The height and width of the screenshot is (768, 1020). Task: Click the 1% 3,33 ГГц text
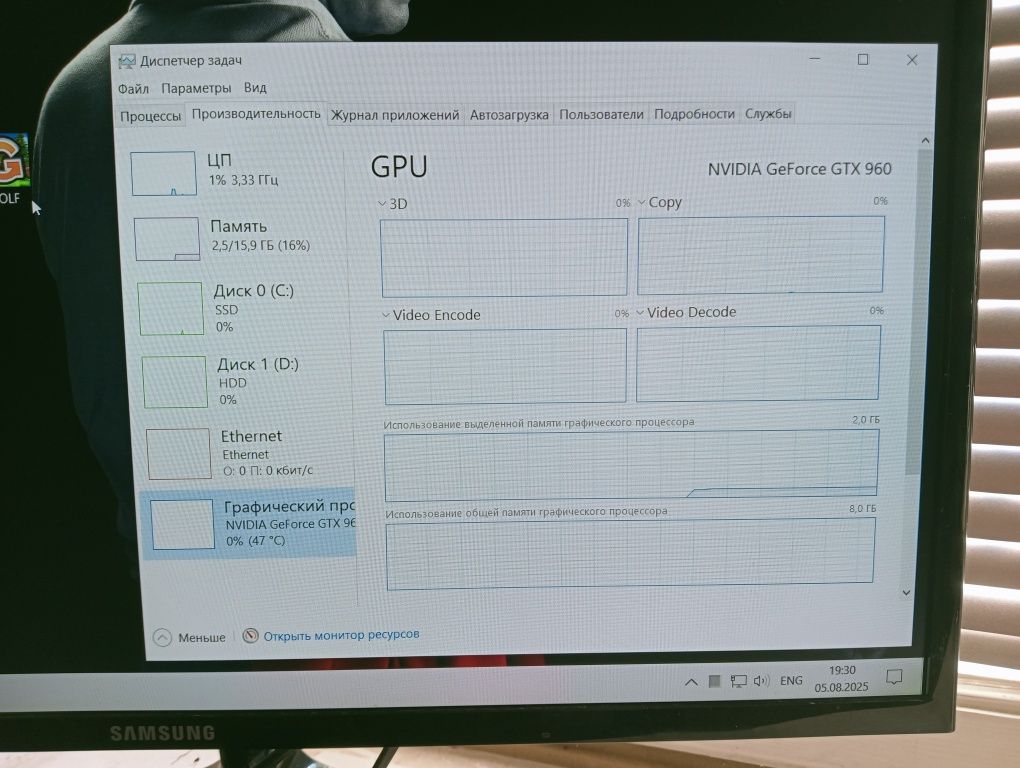pyautogui.click(x=243, y=179)
